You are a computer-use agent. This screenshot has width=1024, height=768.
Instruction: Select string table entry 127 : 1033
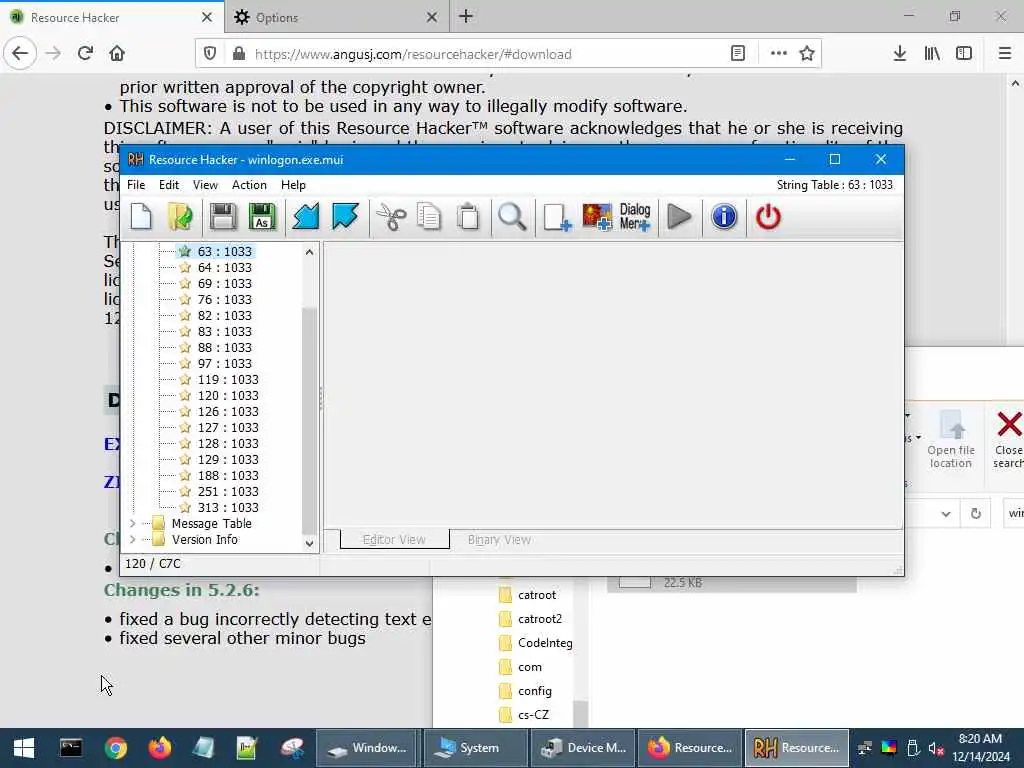(228, 428)
